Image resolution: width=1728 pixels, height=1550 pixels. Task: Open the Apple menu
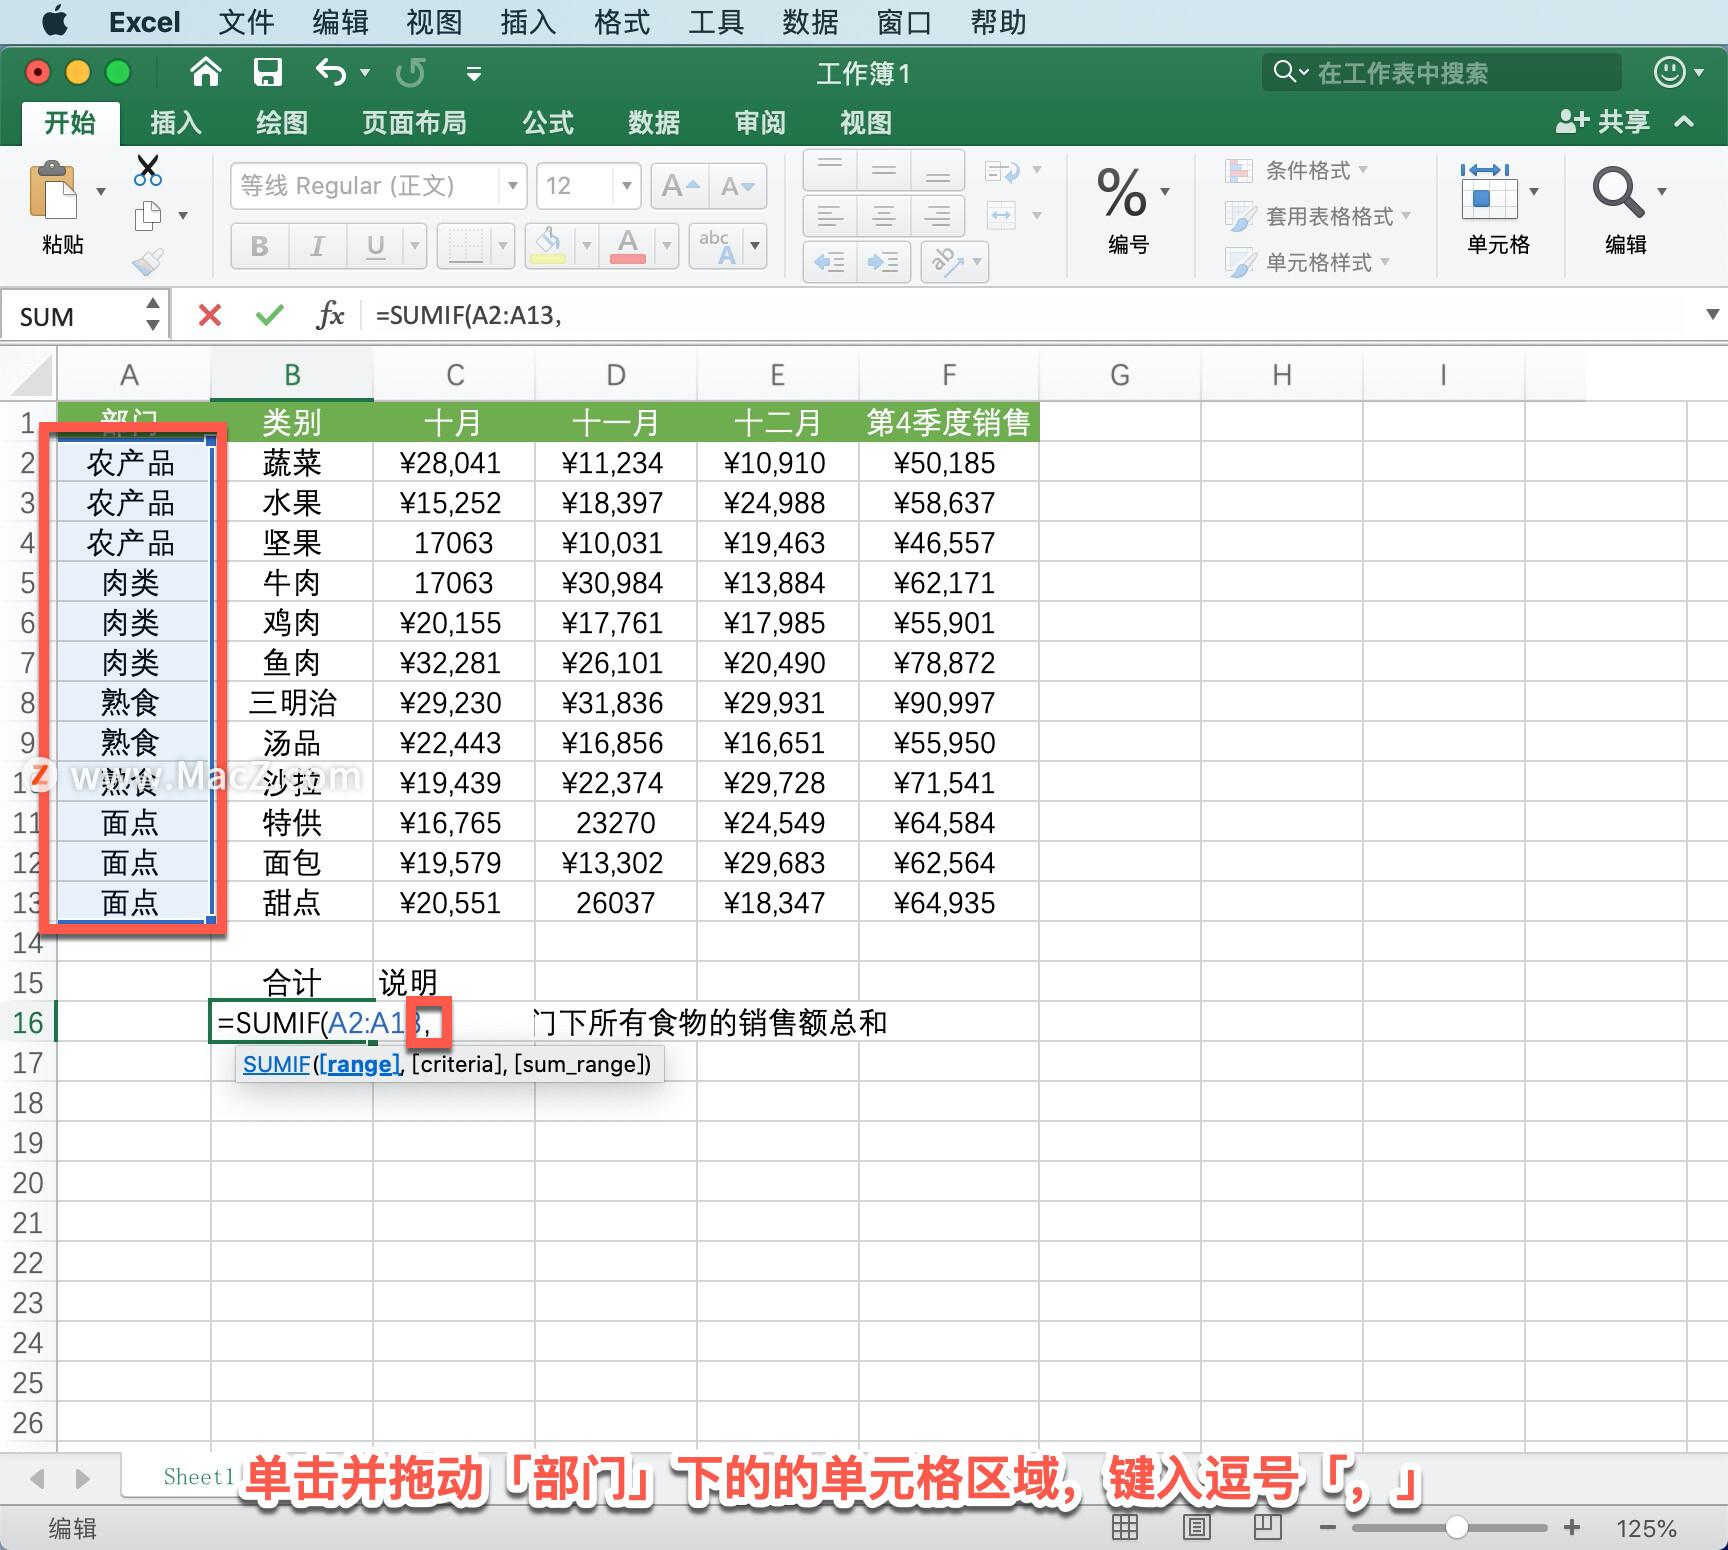(x=55, y=21)
